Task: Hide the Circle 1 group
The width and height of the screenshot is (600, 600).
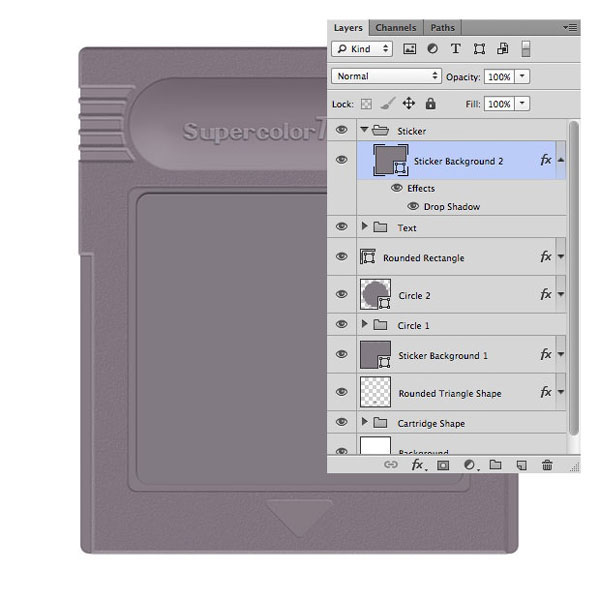Action: [x=342, y=324]
